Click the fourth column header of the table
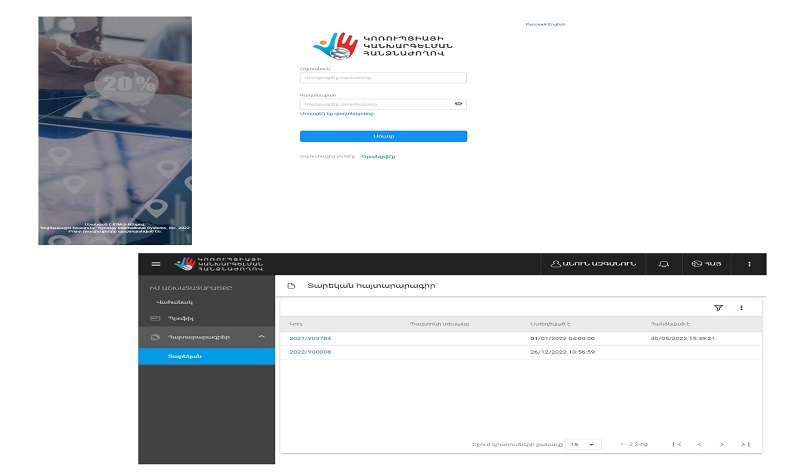800x475 pixels. 670,324
